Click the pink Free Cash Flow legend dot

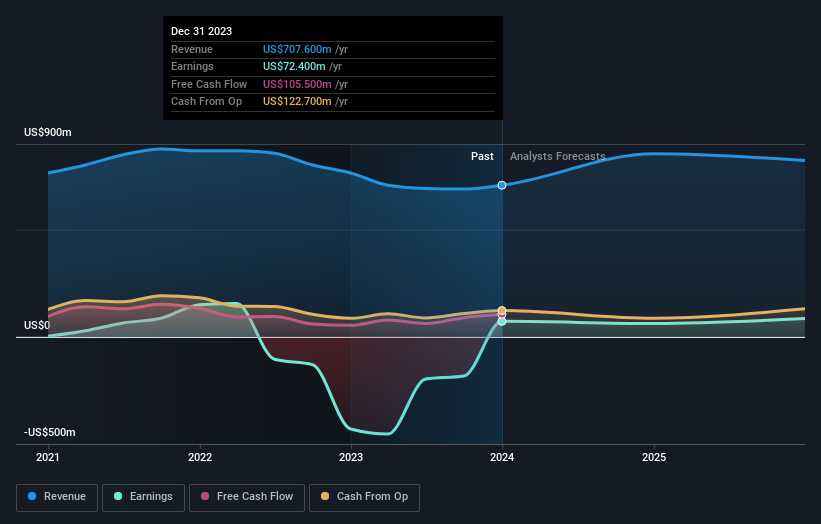[205, 496]
